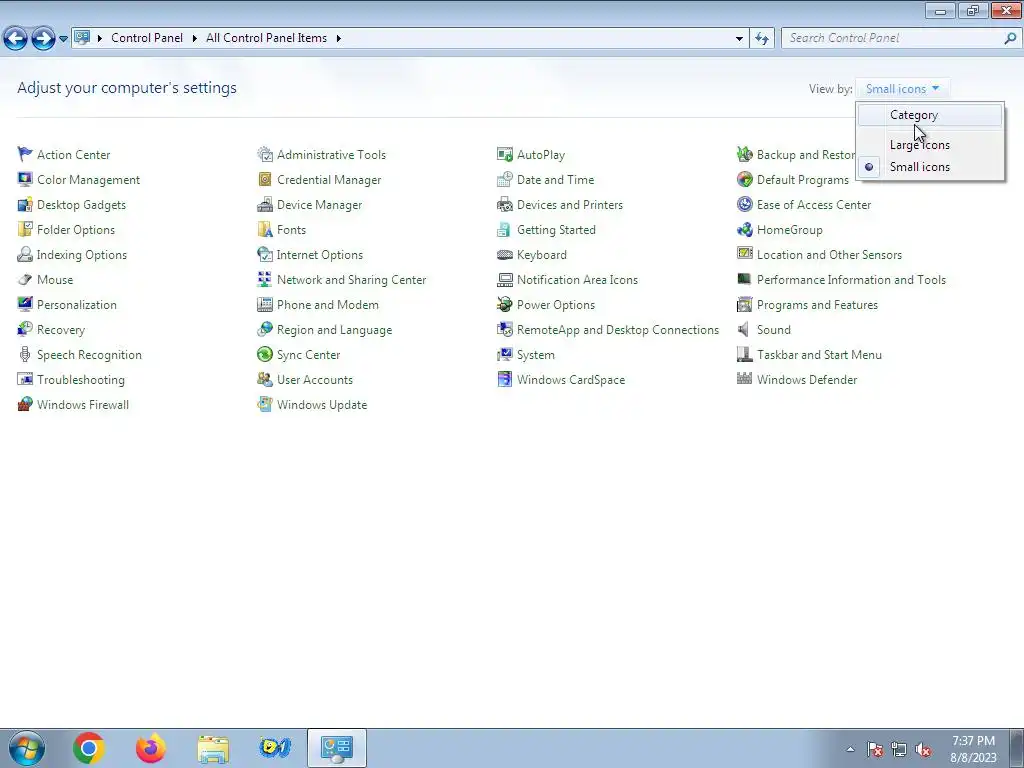Click the search magnifier icon
1024x768 pixels.
1010,39
